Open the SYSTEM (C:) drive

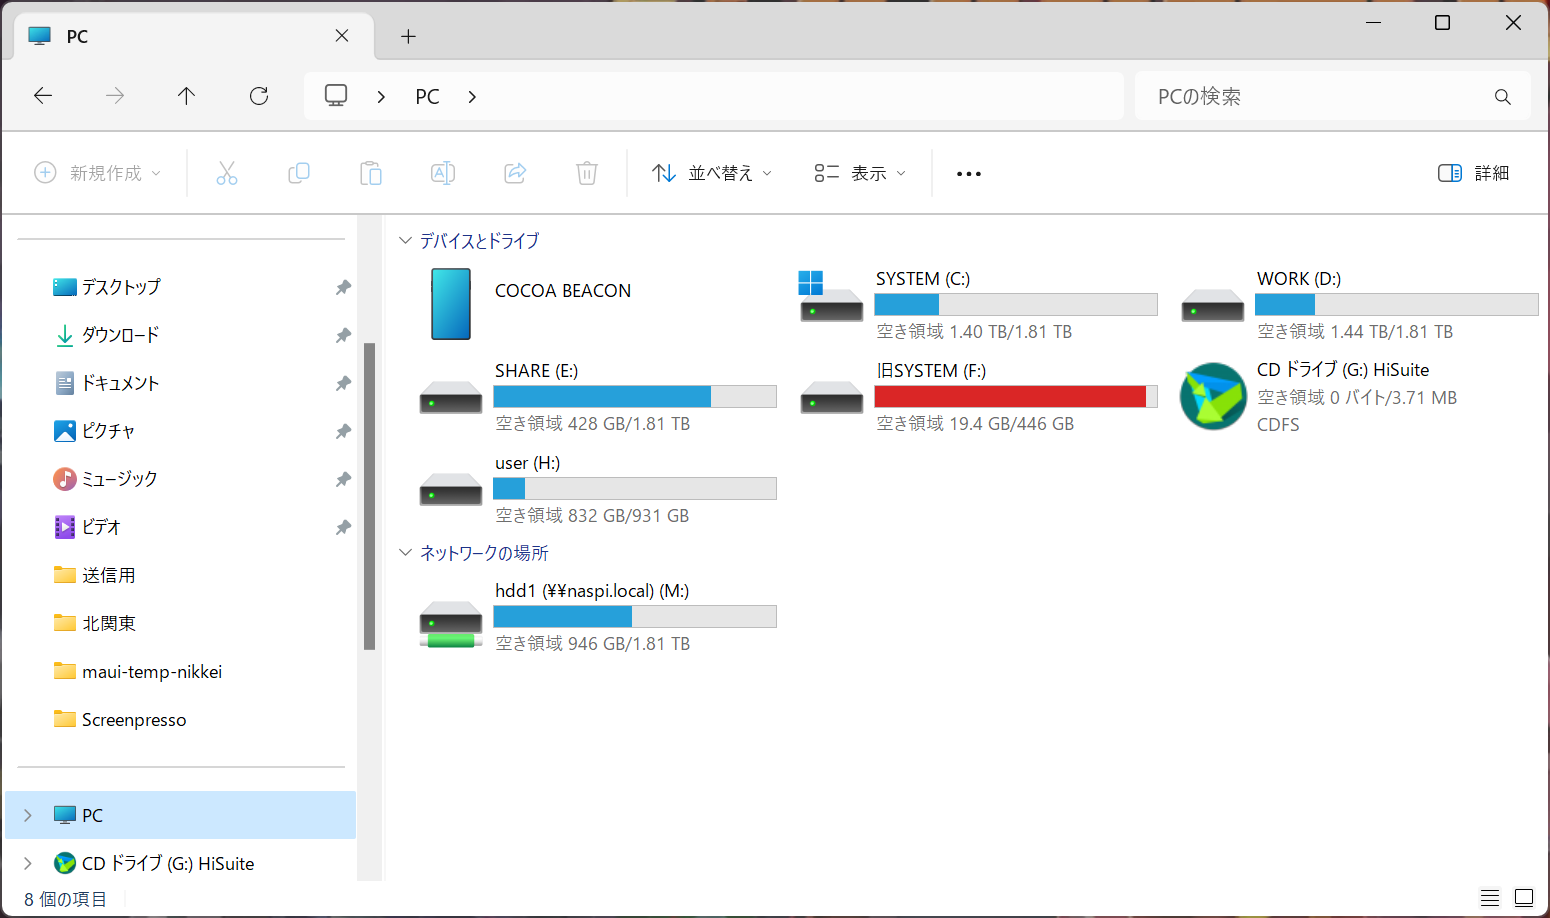point(922,279)
